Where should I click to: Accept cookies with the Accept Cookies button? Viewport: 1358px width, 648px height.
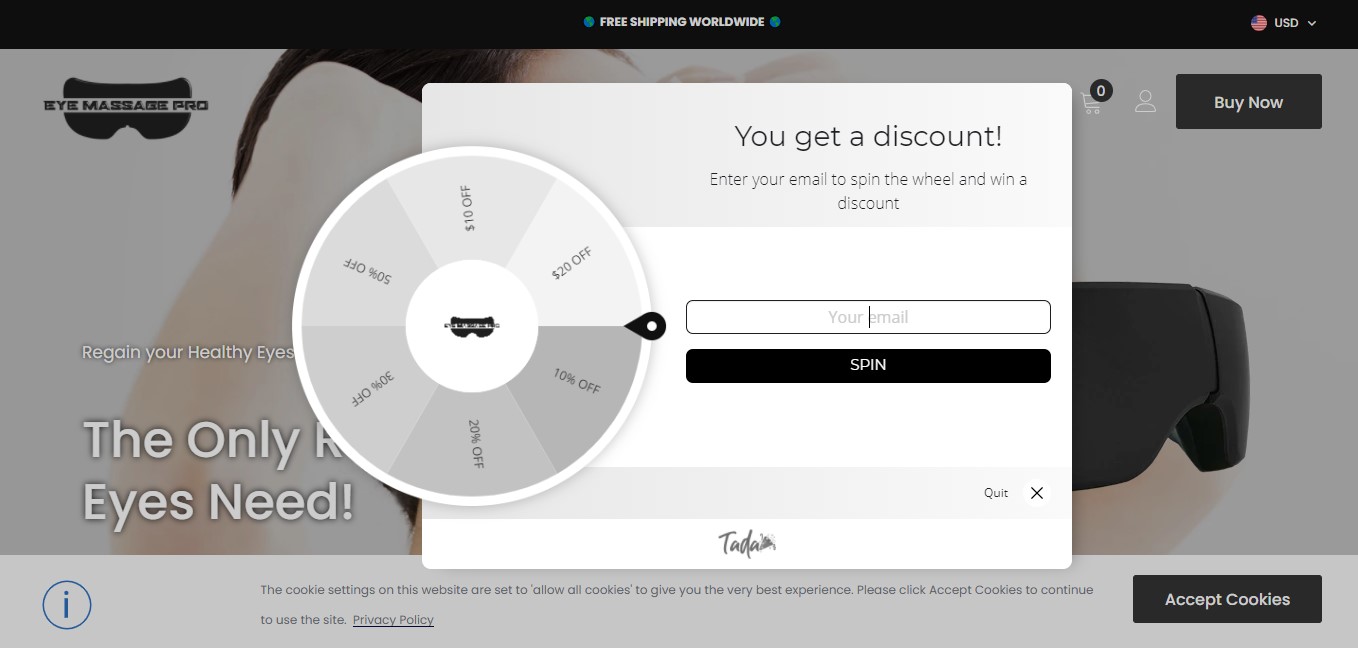1227,599
